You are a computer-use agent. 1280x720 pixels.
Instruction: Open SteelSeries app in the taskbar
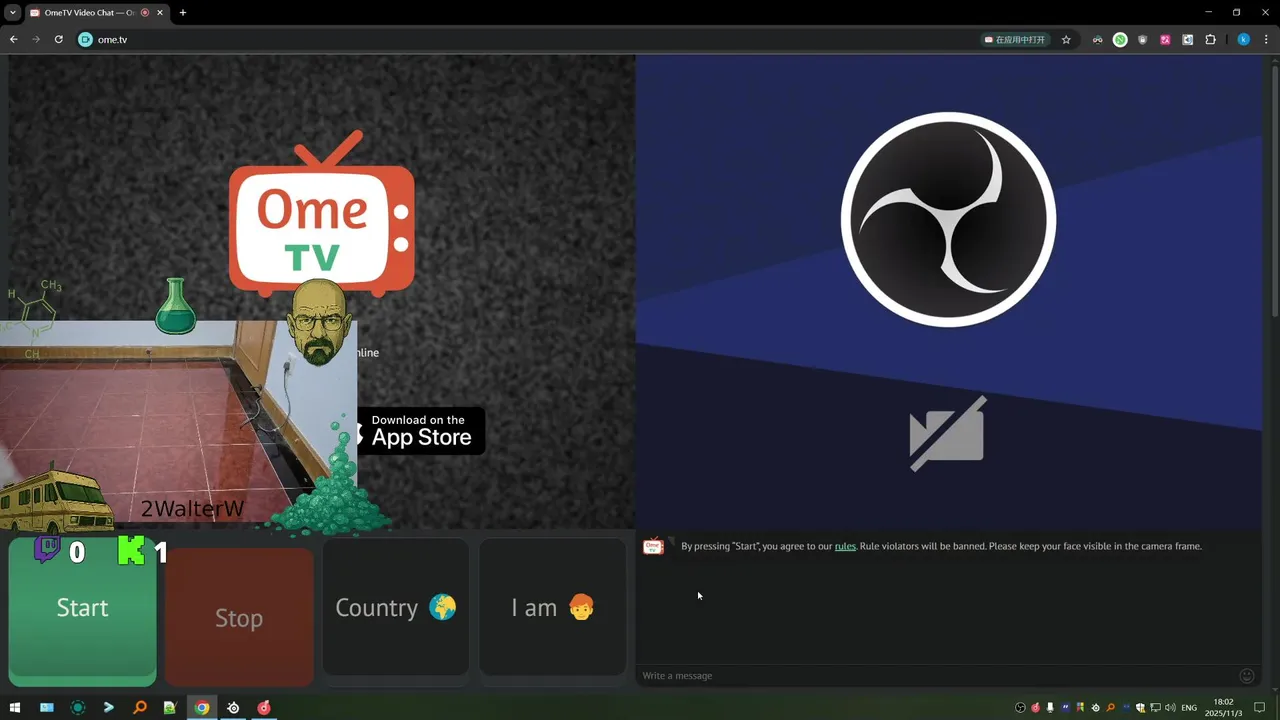pyautogui.click(x=233, y=708)
